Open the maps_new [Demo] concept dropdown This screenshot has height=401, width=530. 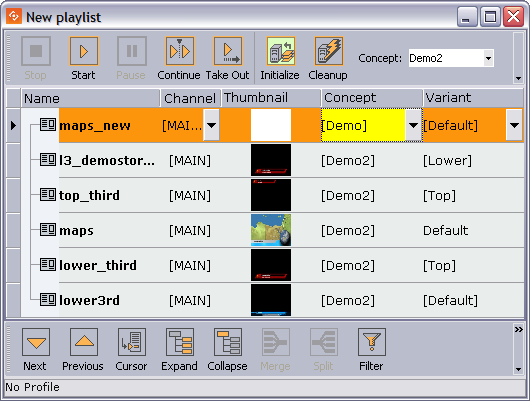click(413, 125)
